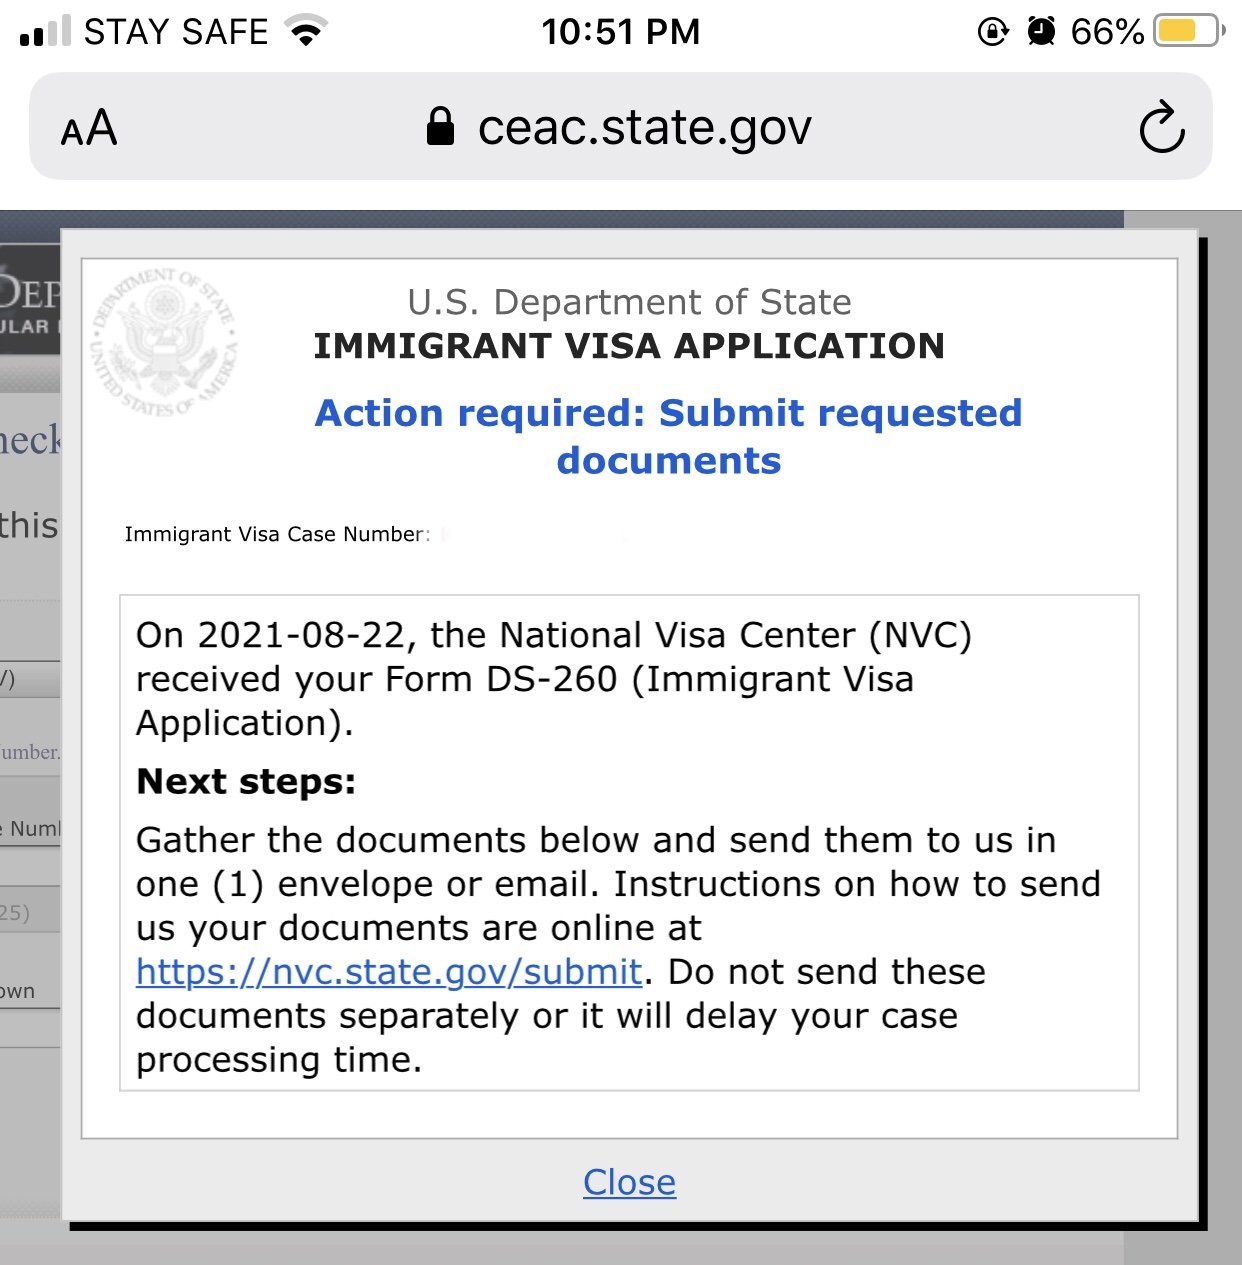Tap the Wi-Fi status icon
The width and height of the screenshot is (1242, 1265).
click(306, 32)
